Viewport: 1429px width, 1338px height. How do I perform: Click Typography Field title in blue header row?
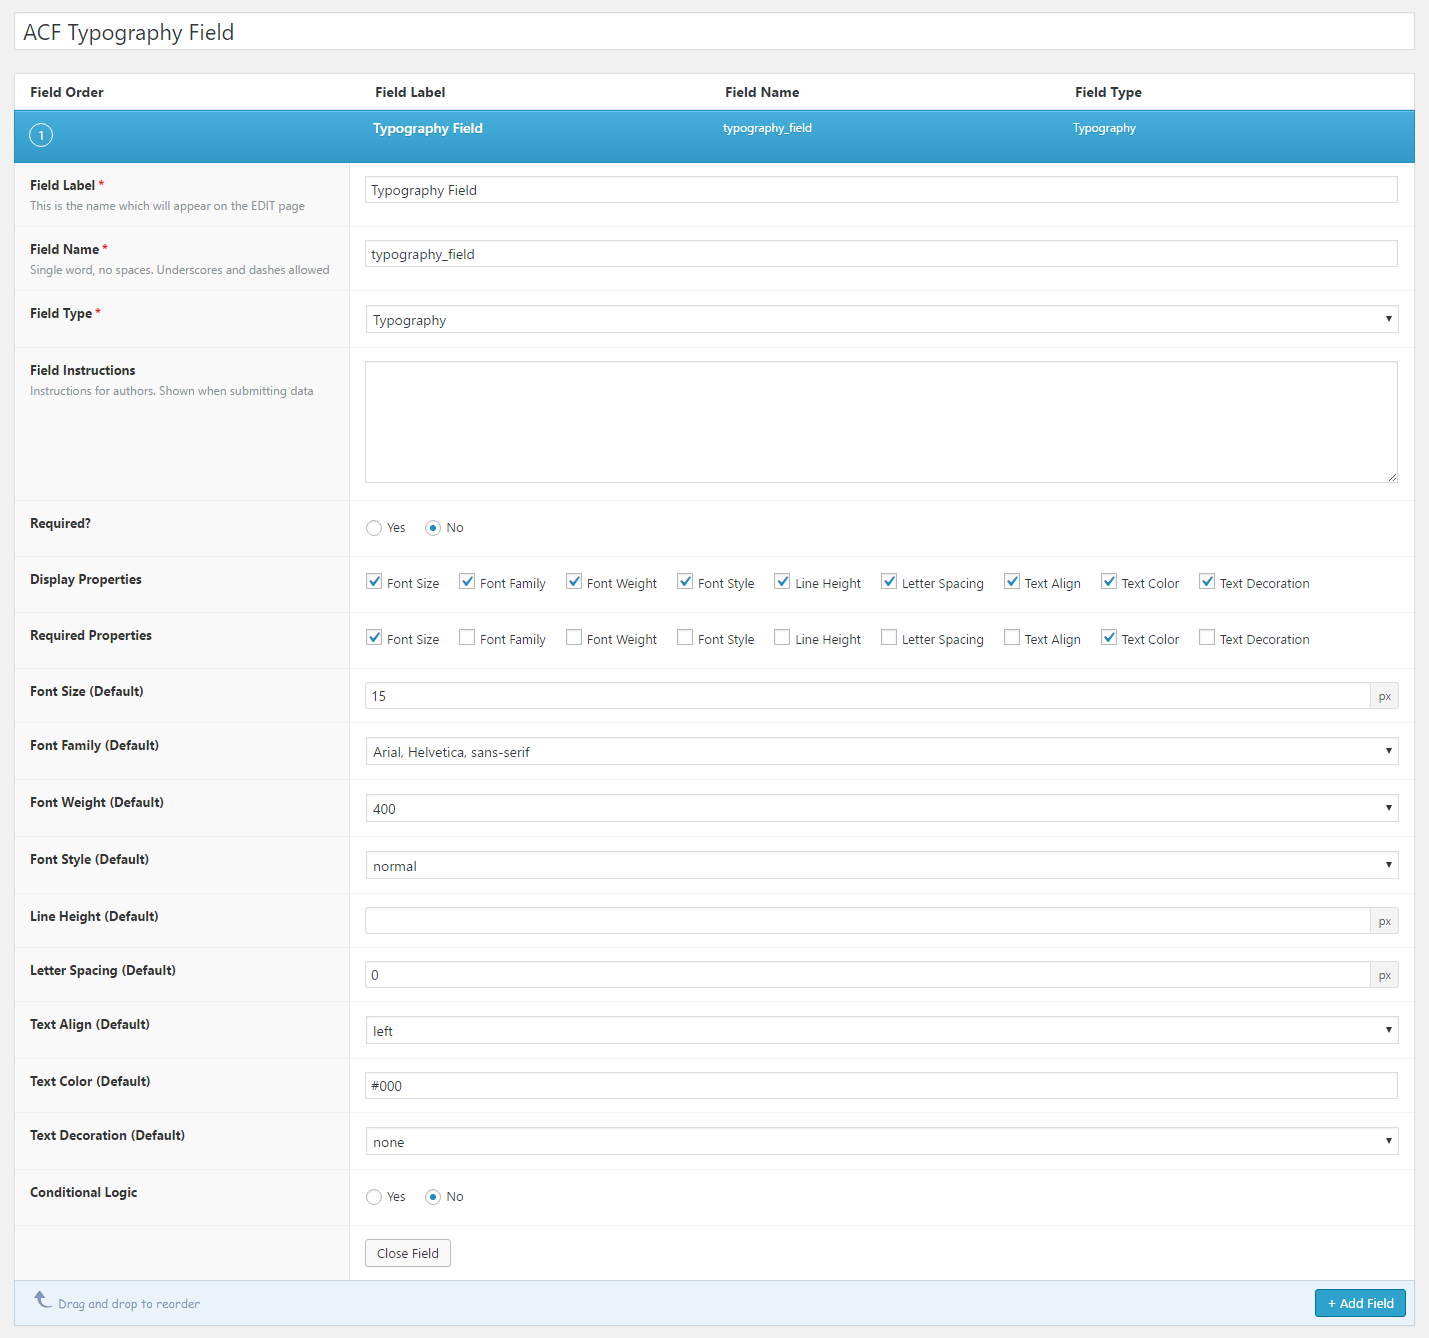[428, 128]
